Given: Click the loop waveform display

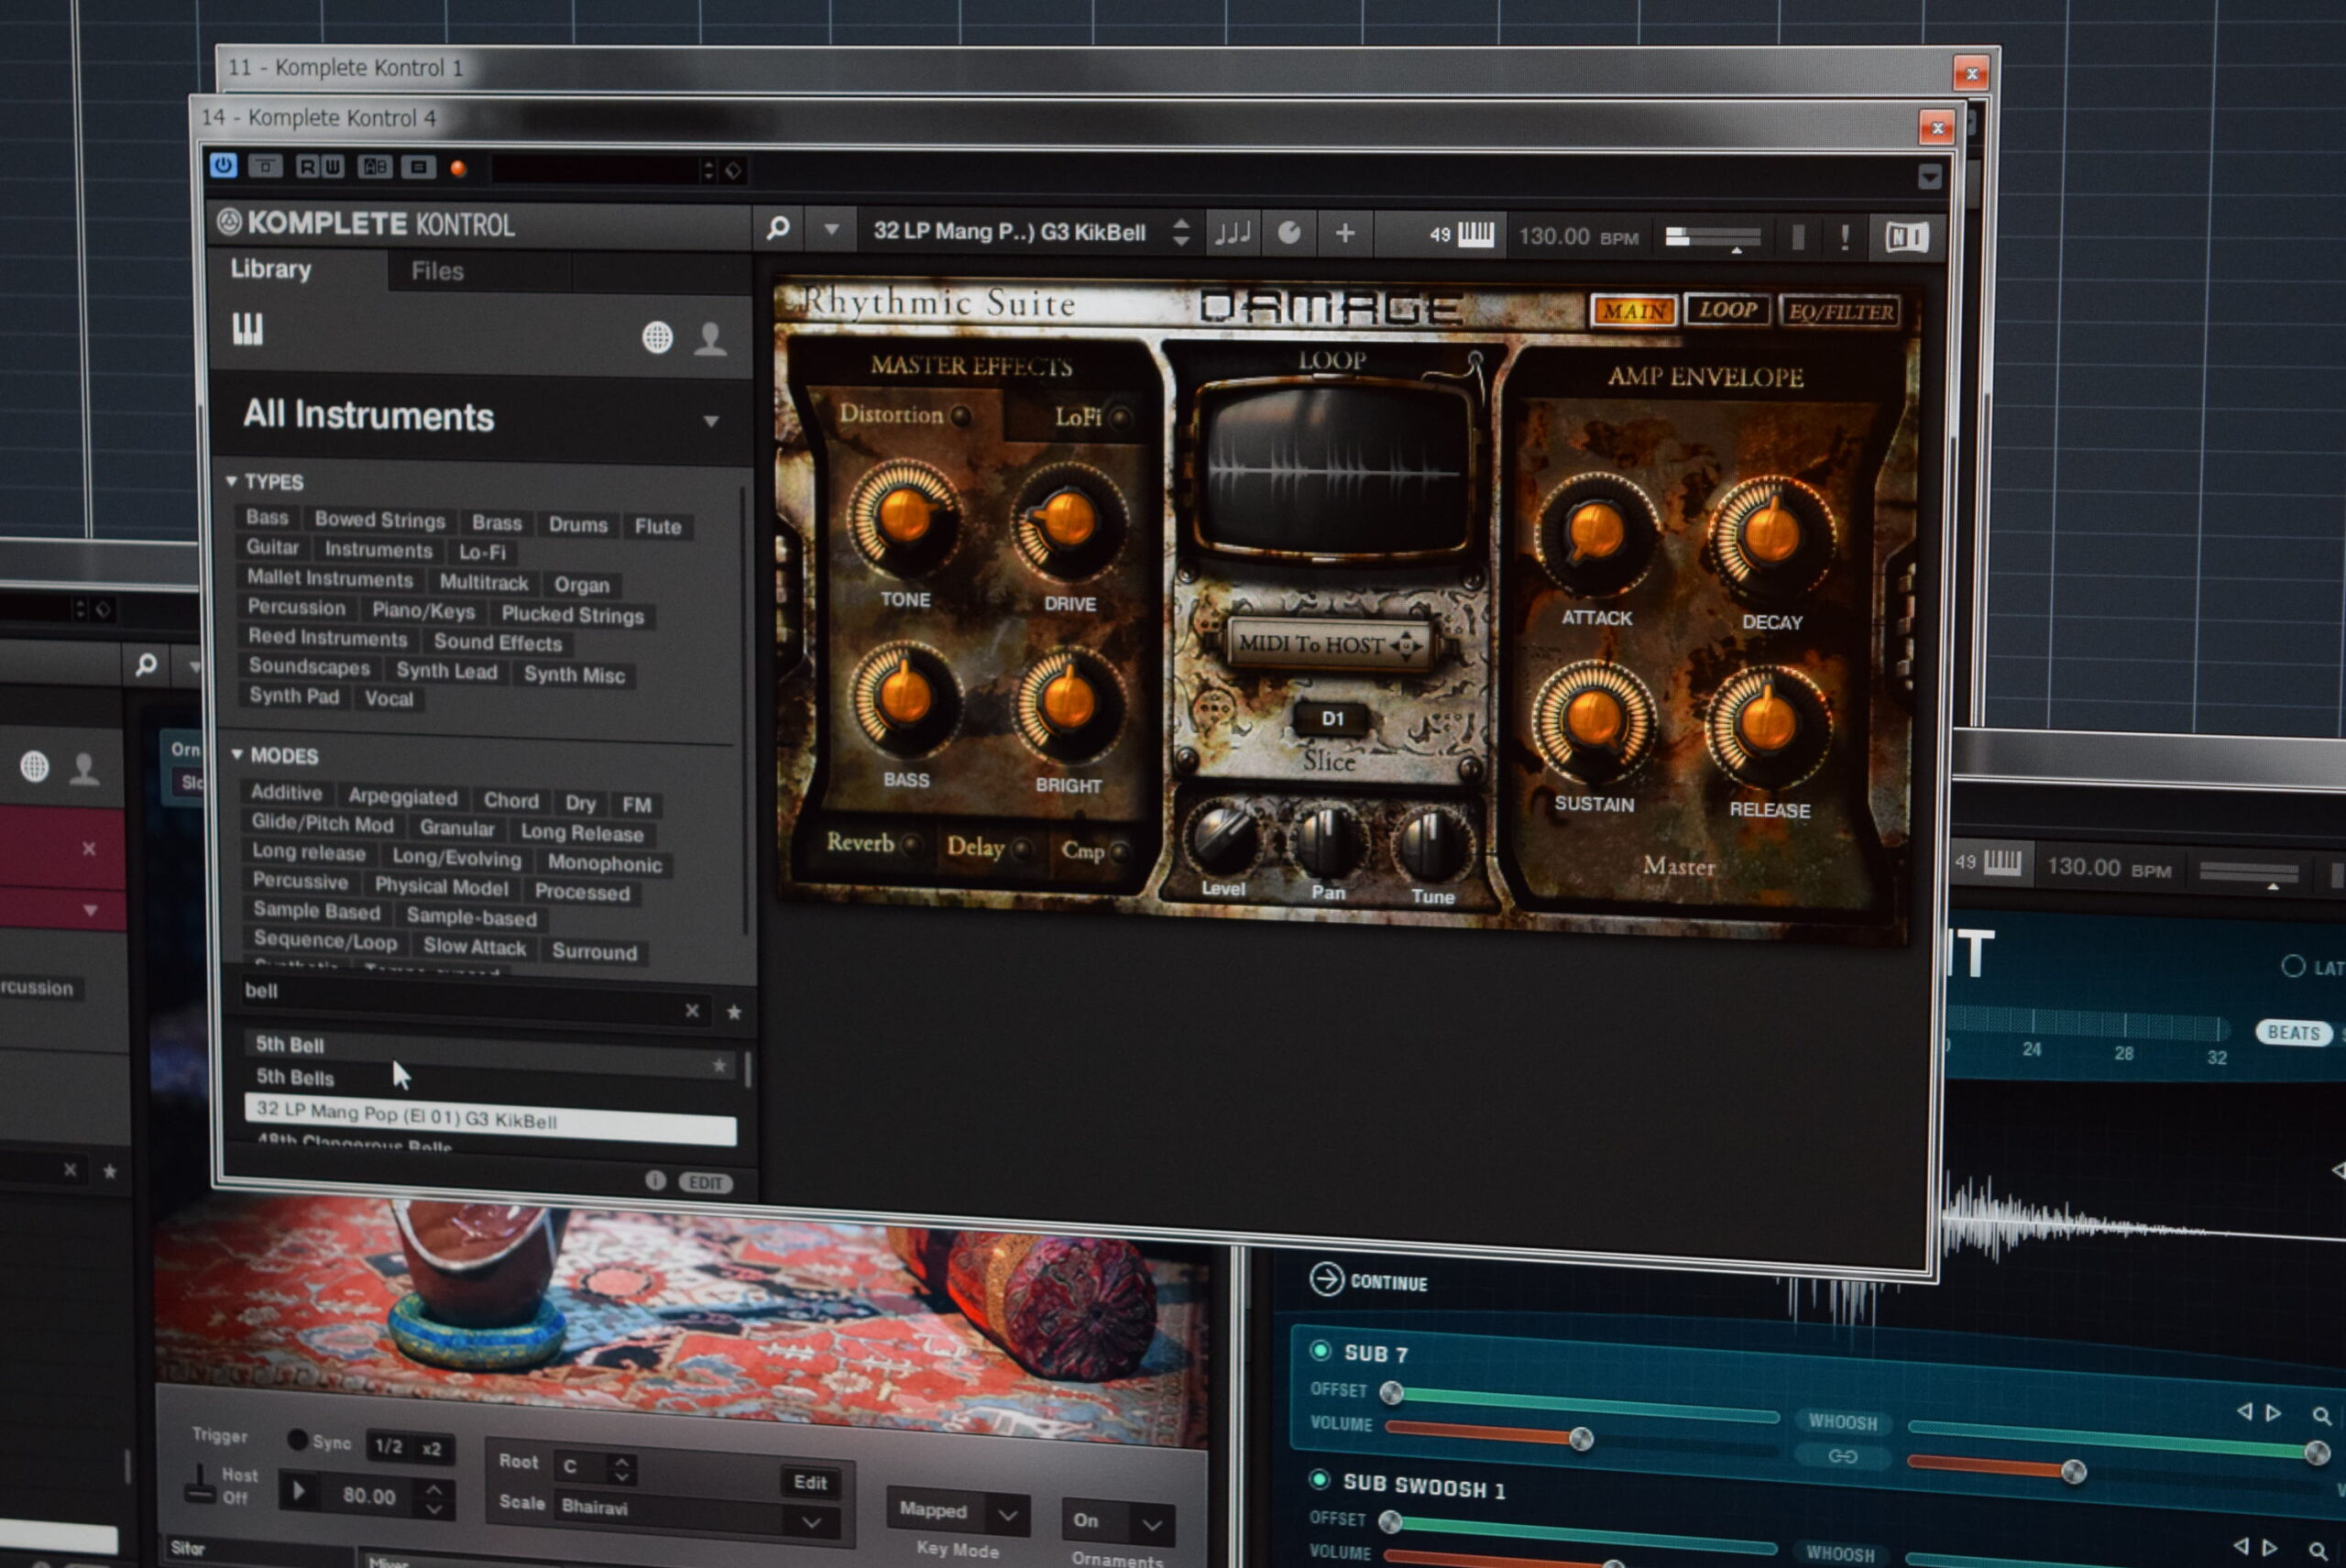Looking at the screenshot, I should 1335,469.
